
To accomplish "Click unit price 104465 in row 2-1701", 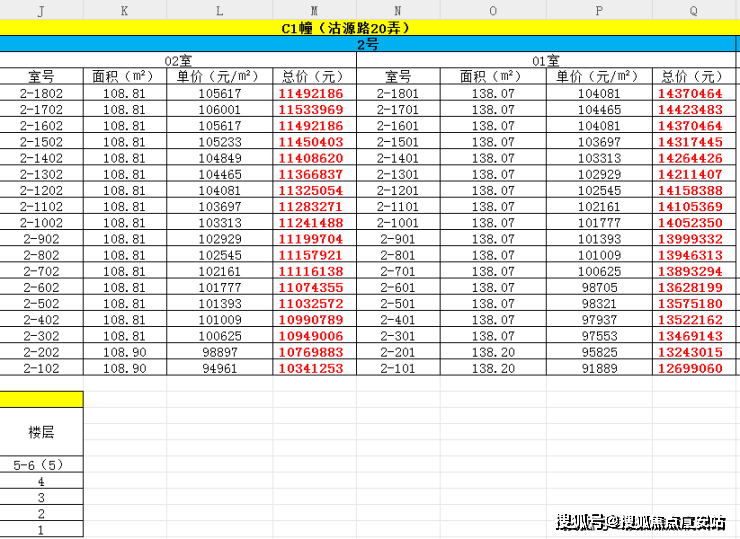I will [599, 109].
